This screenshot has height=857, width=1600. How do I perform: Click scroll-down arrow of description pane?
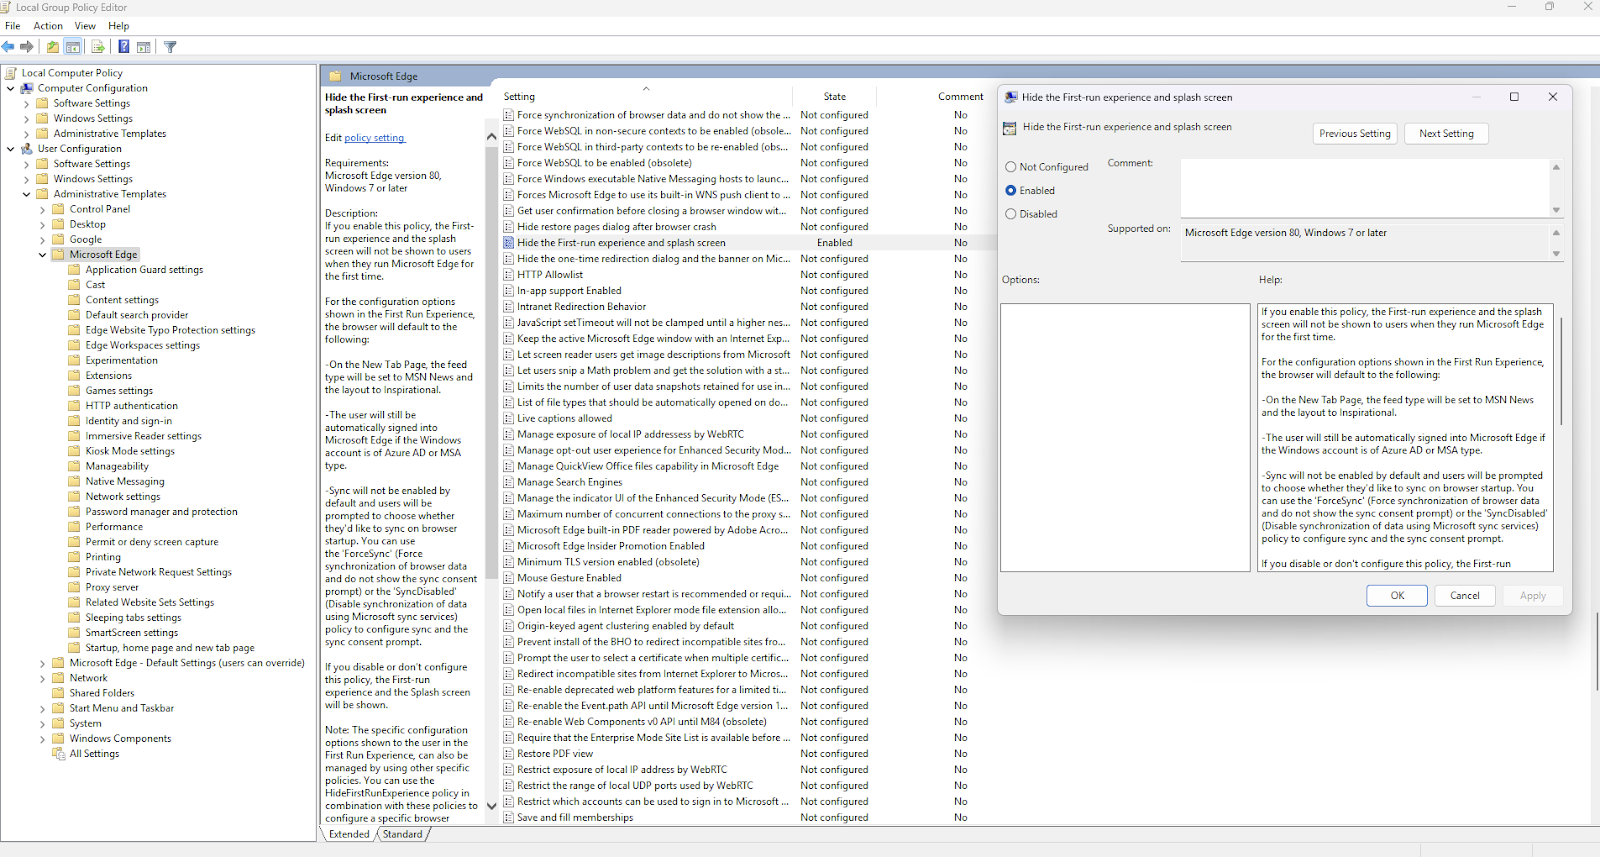[491, 806]
